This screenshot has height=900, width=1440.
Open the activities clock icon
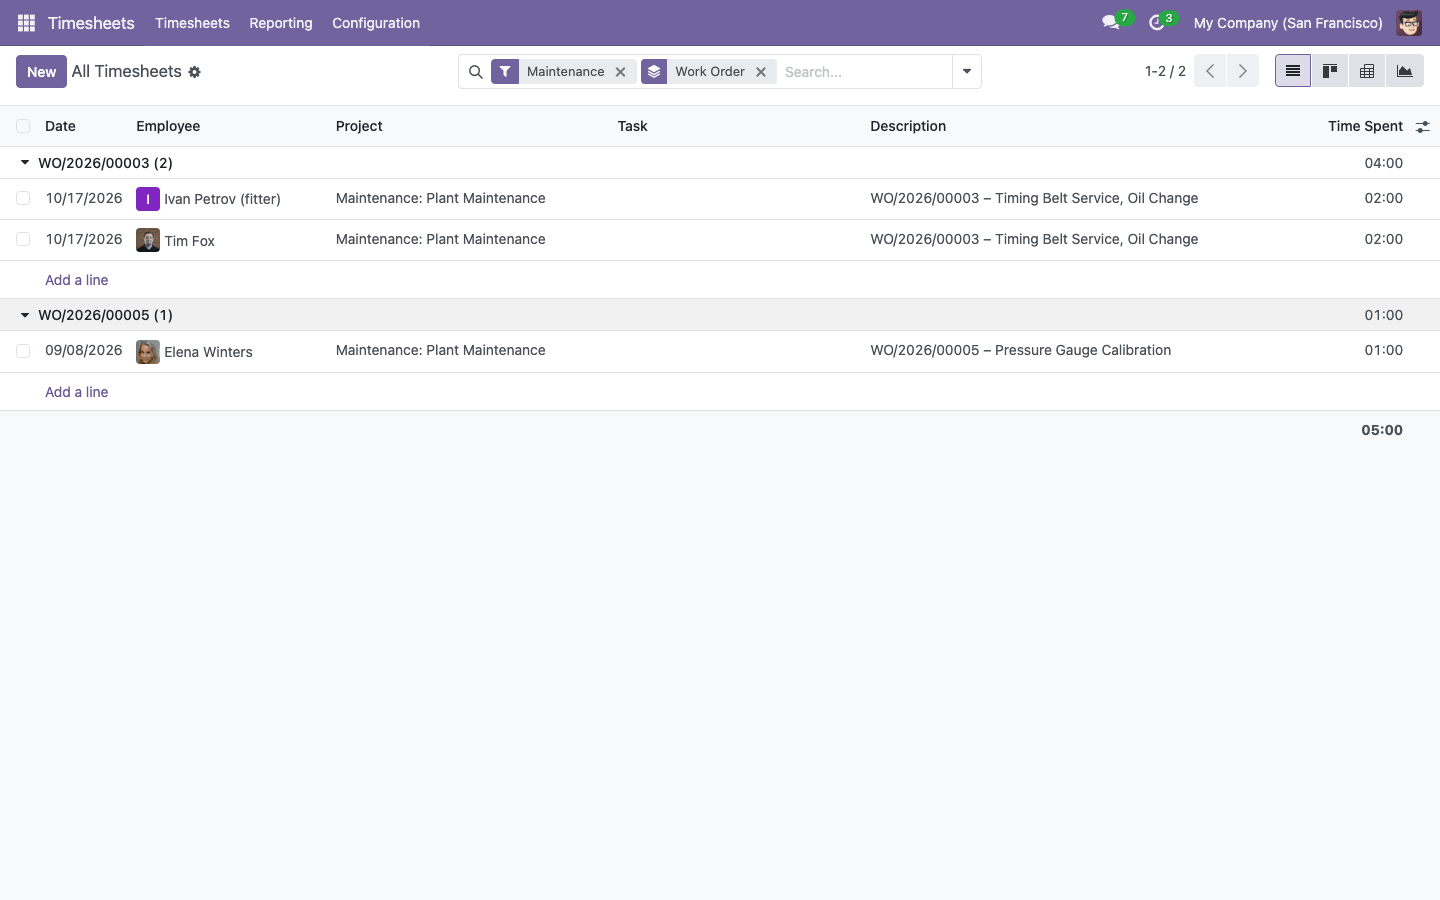(x=1157, y=22)
